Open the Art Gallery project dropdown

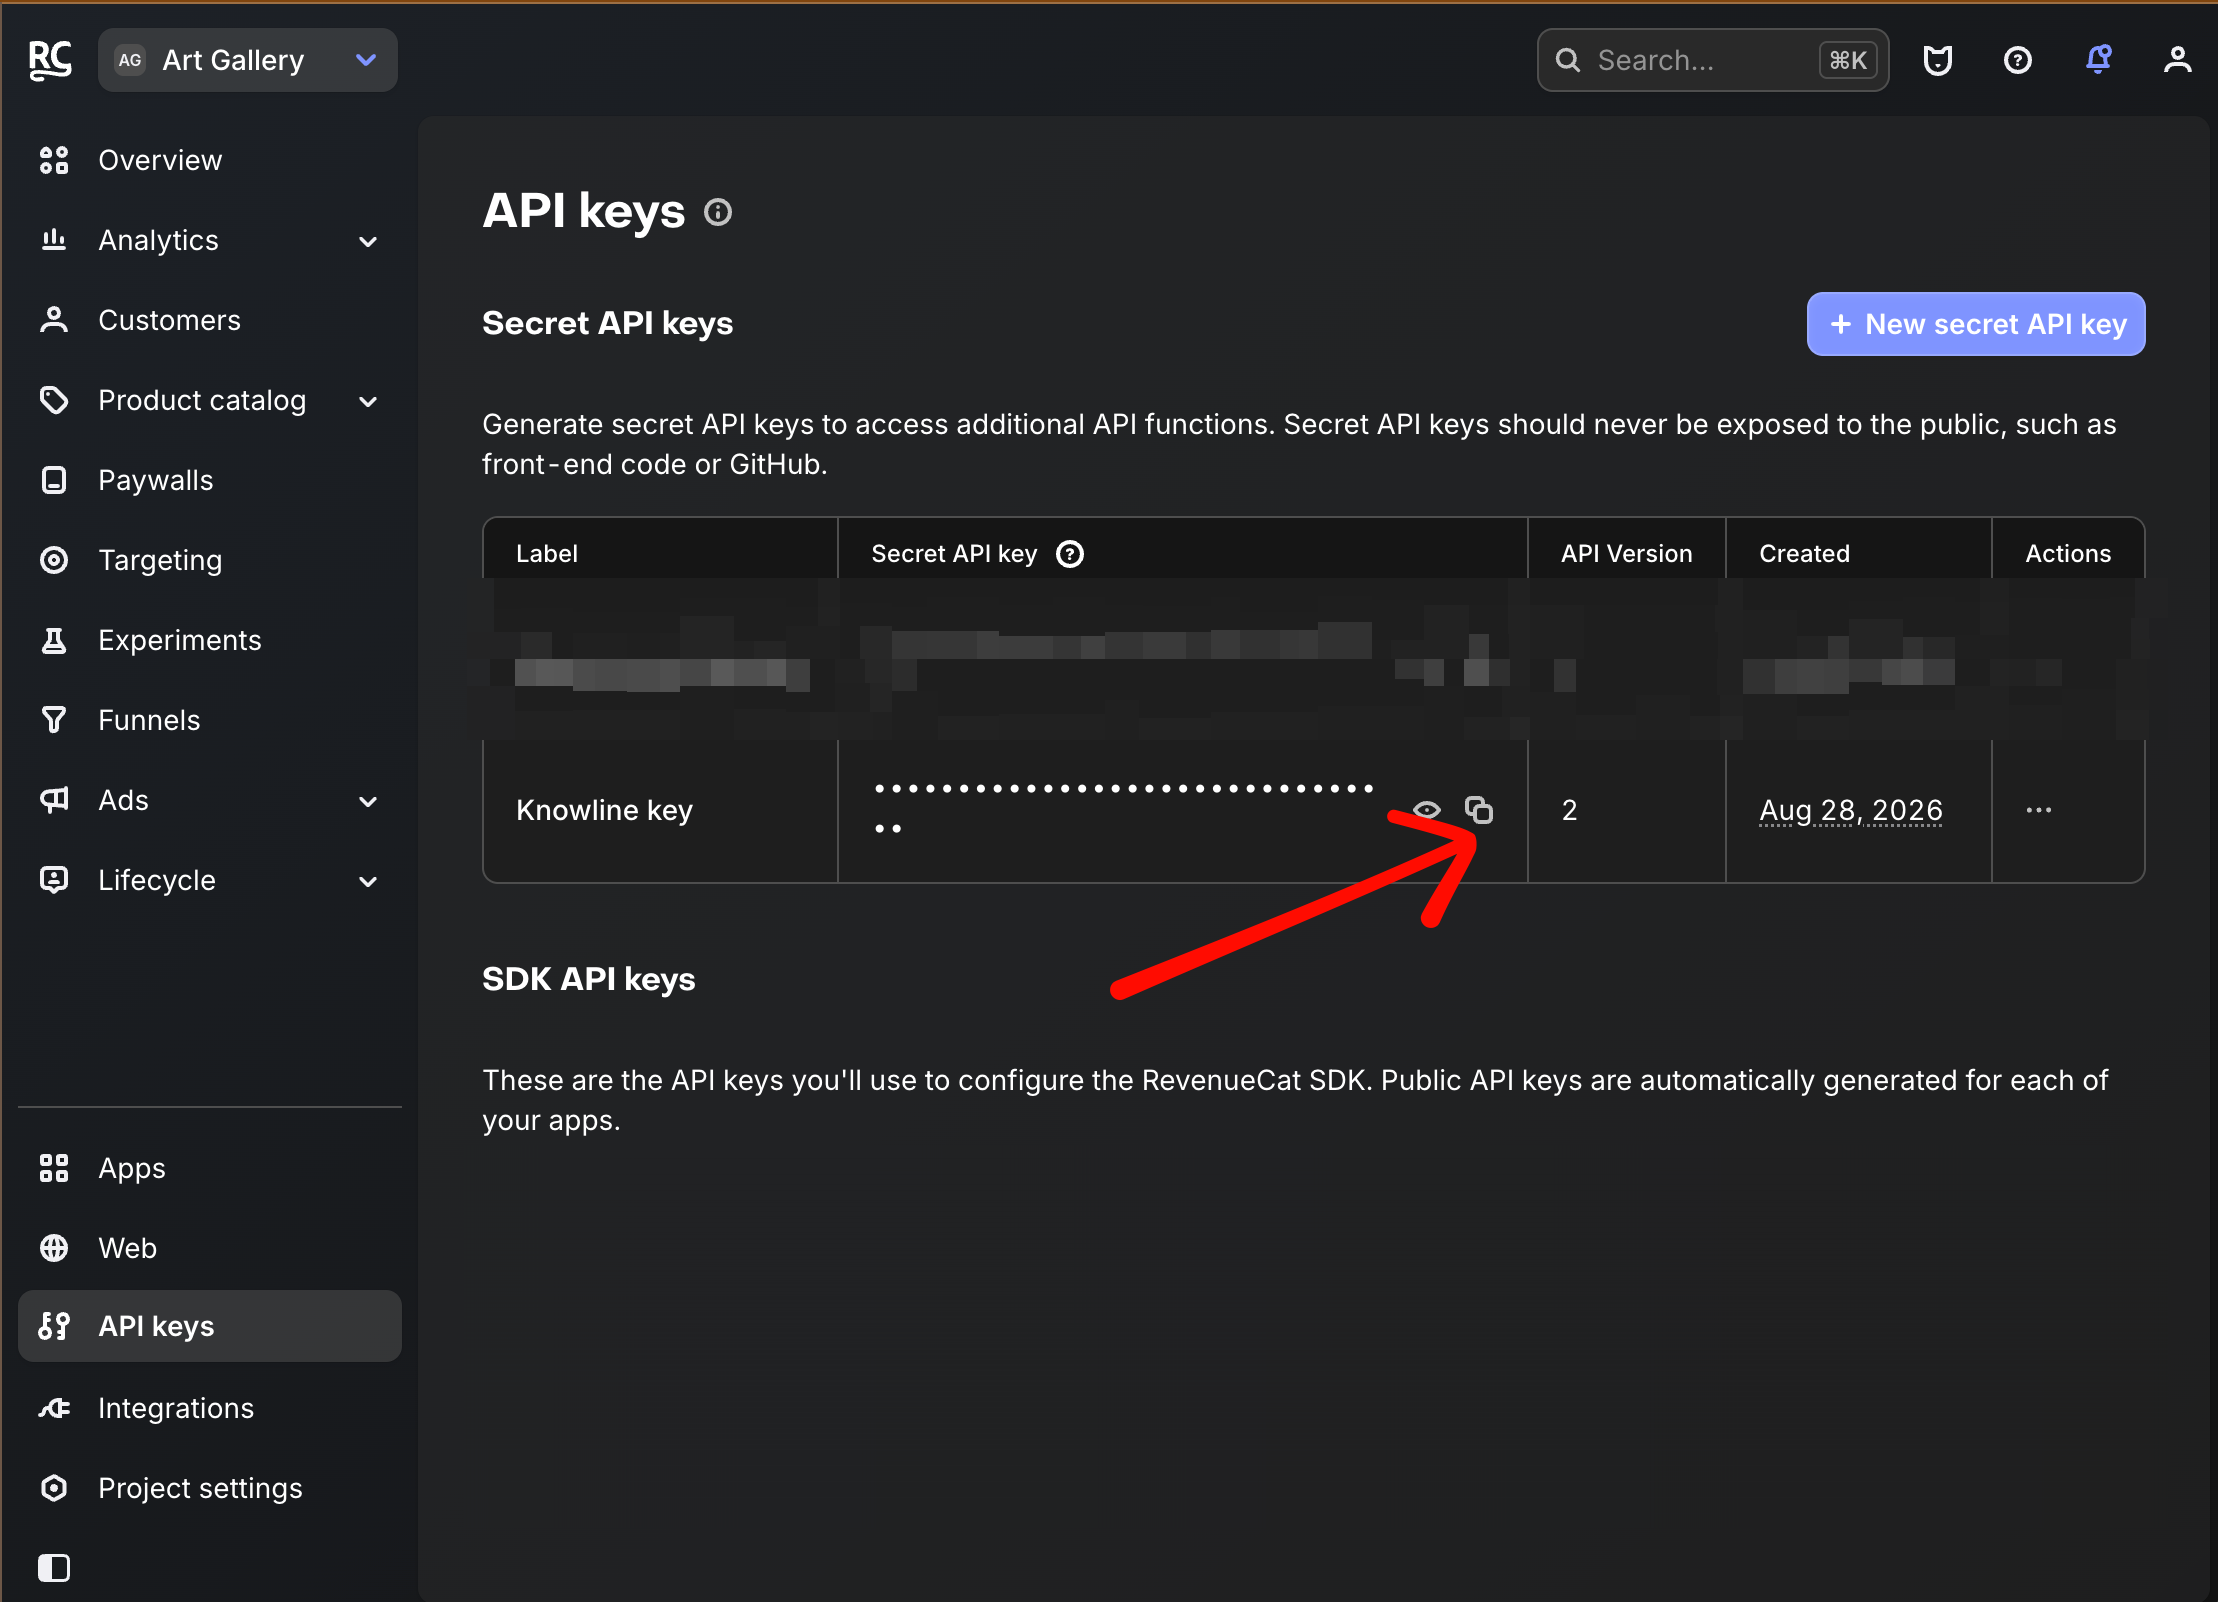(x=248, y=60)
